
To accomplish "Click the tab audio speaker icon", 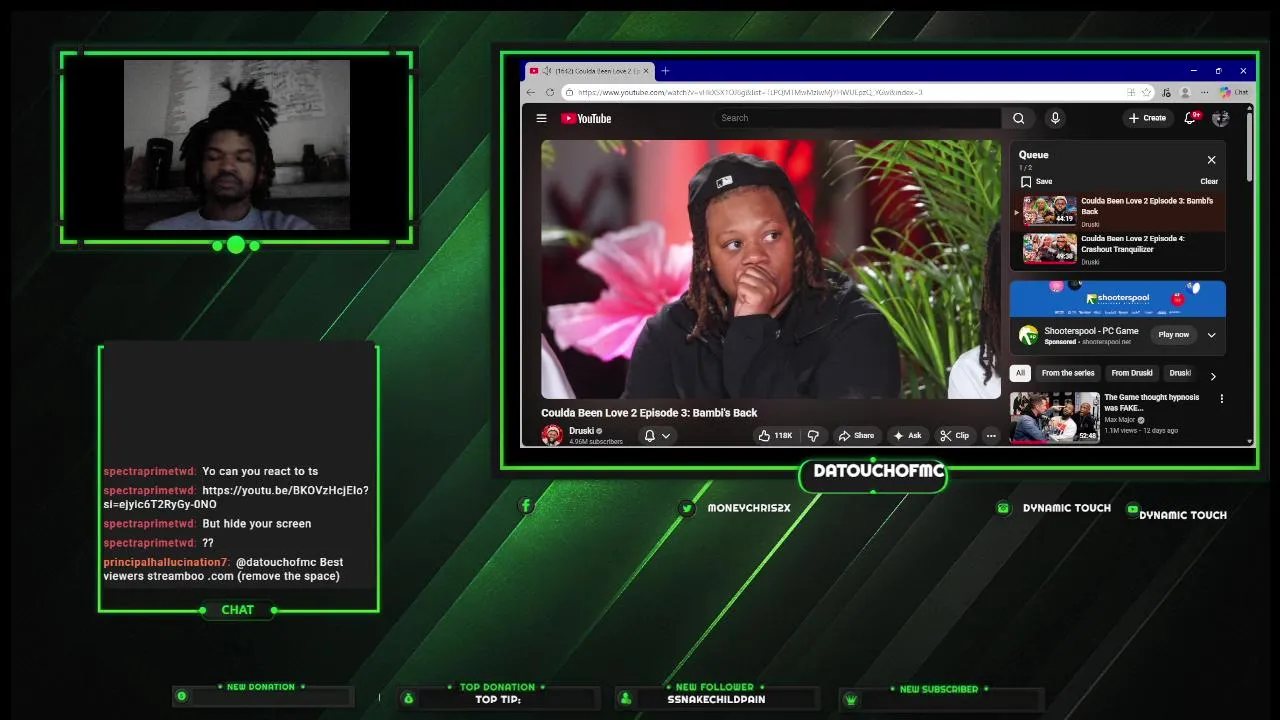I will [x=547, y=71].
